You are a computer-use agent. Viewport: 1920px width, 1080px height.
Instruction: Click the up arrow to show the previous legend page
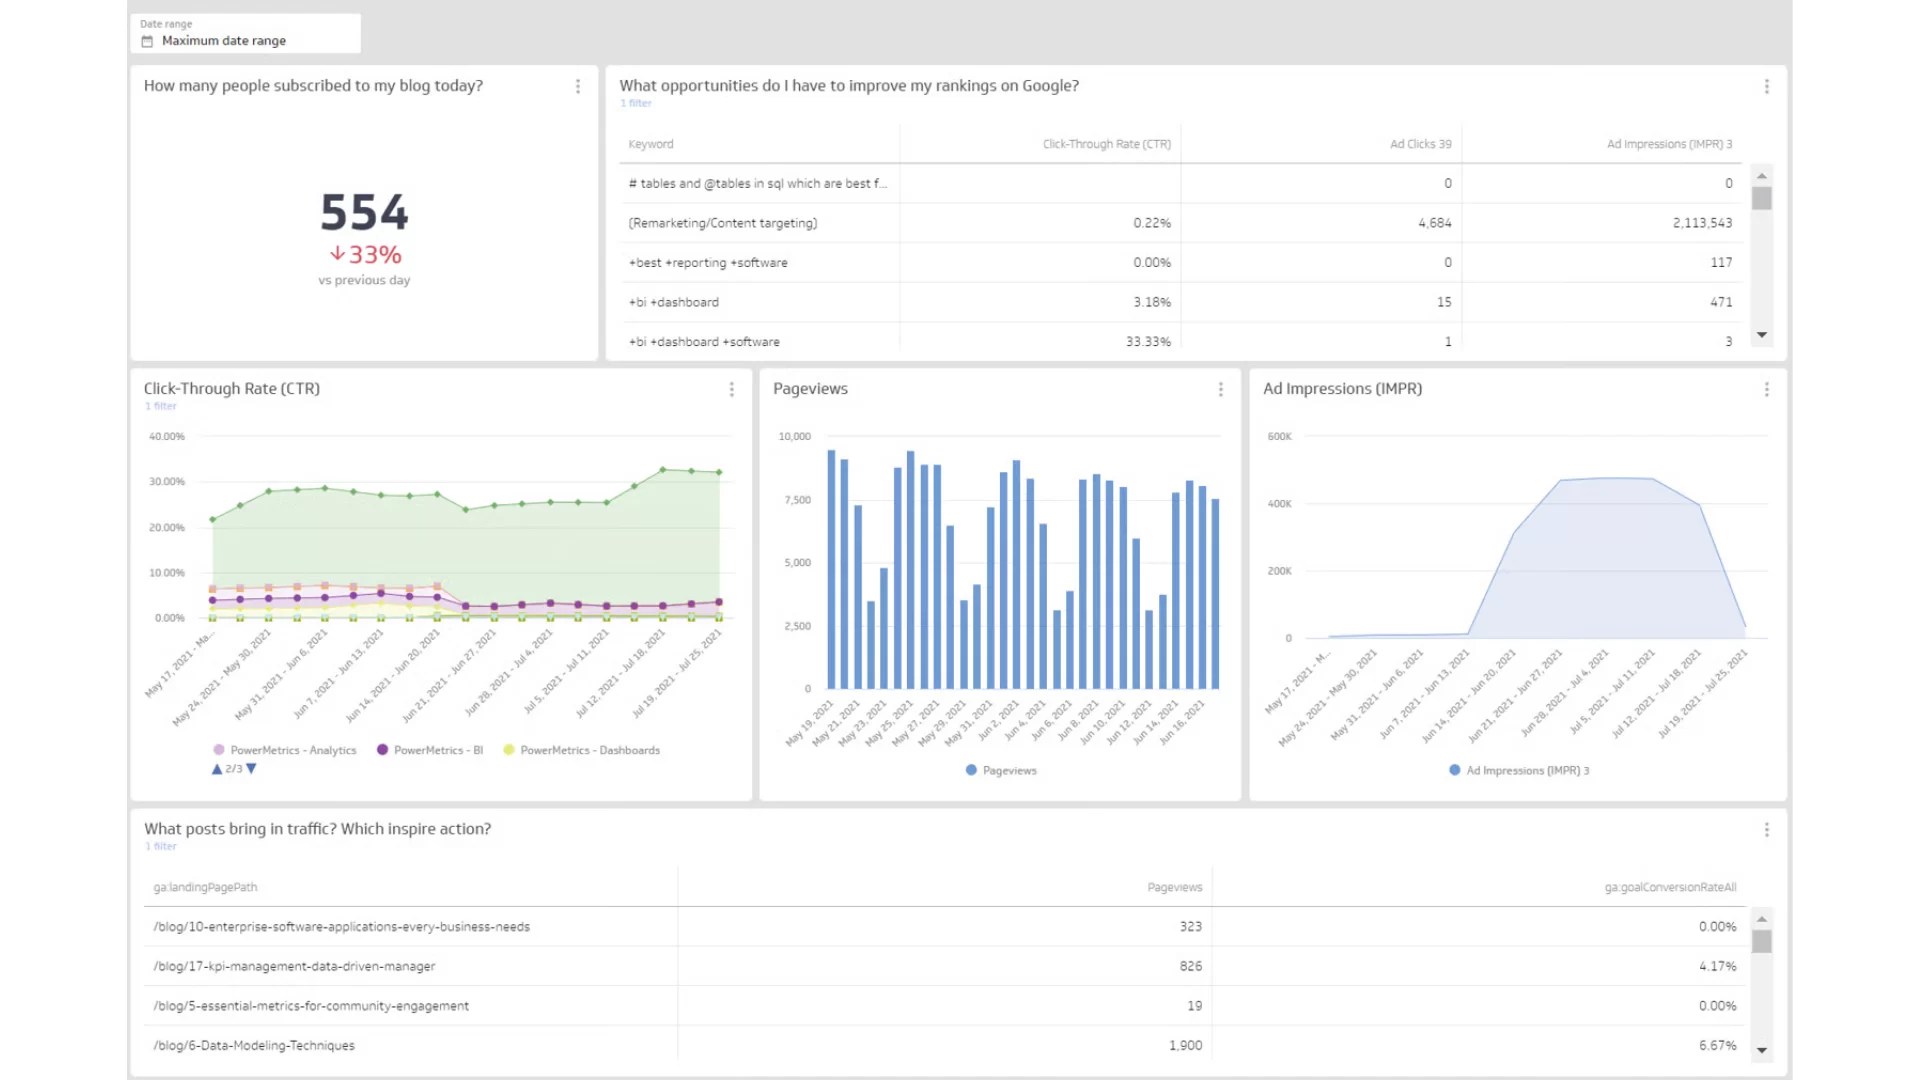click(217, 768)
